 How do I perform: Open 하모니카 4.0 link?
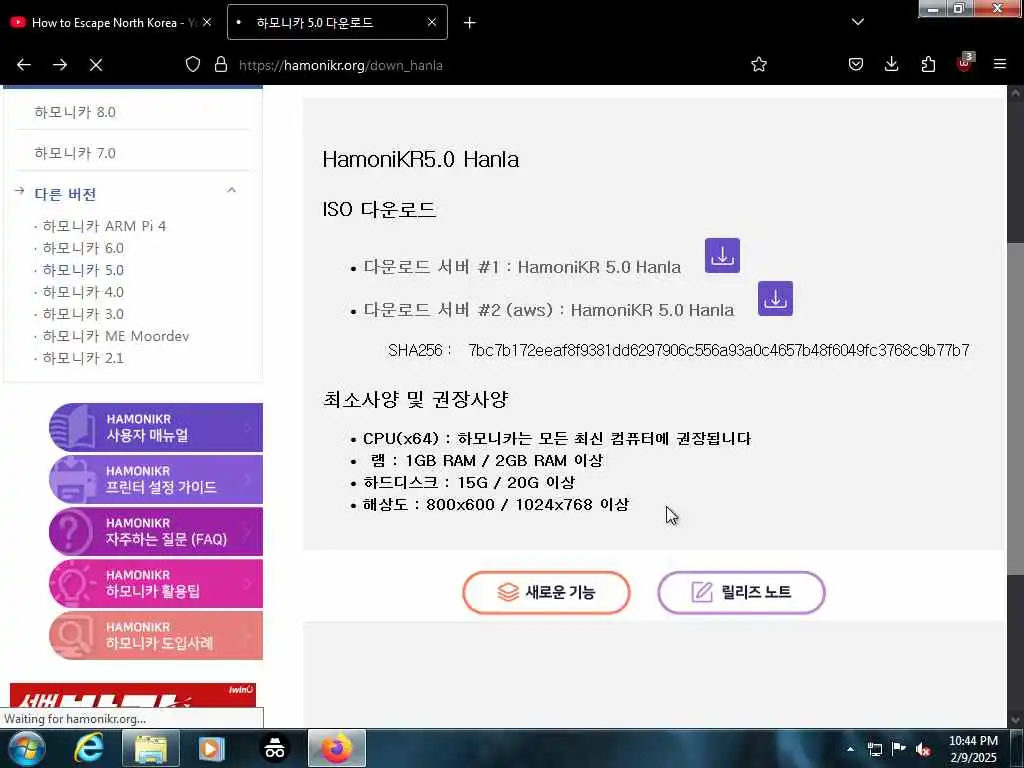click(x=83, y=292)
